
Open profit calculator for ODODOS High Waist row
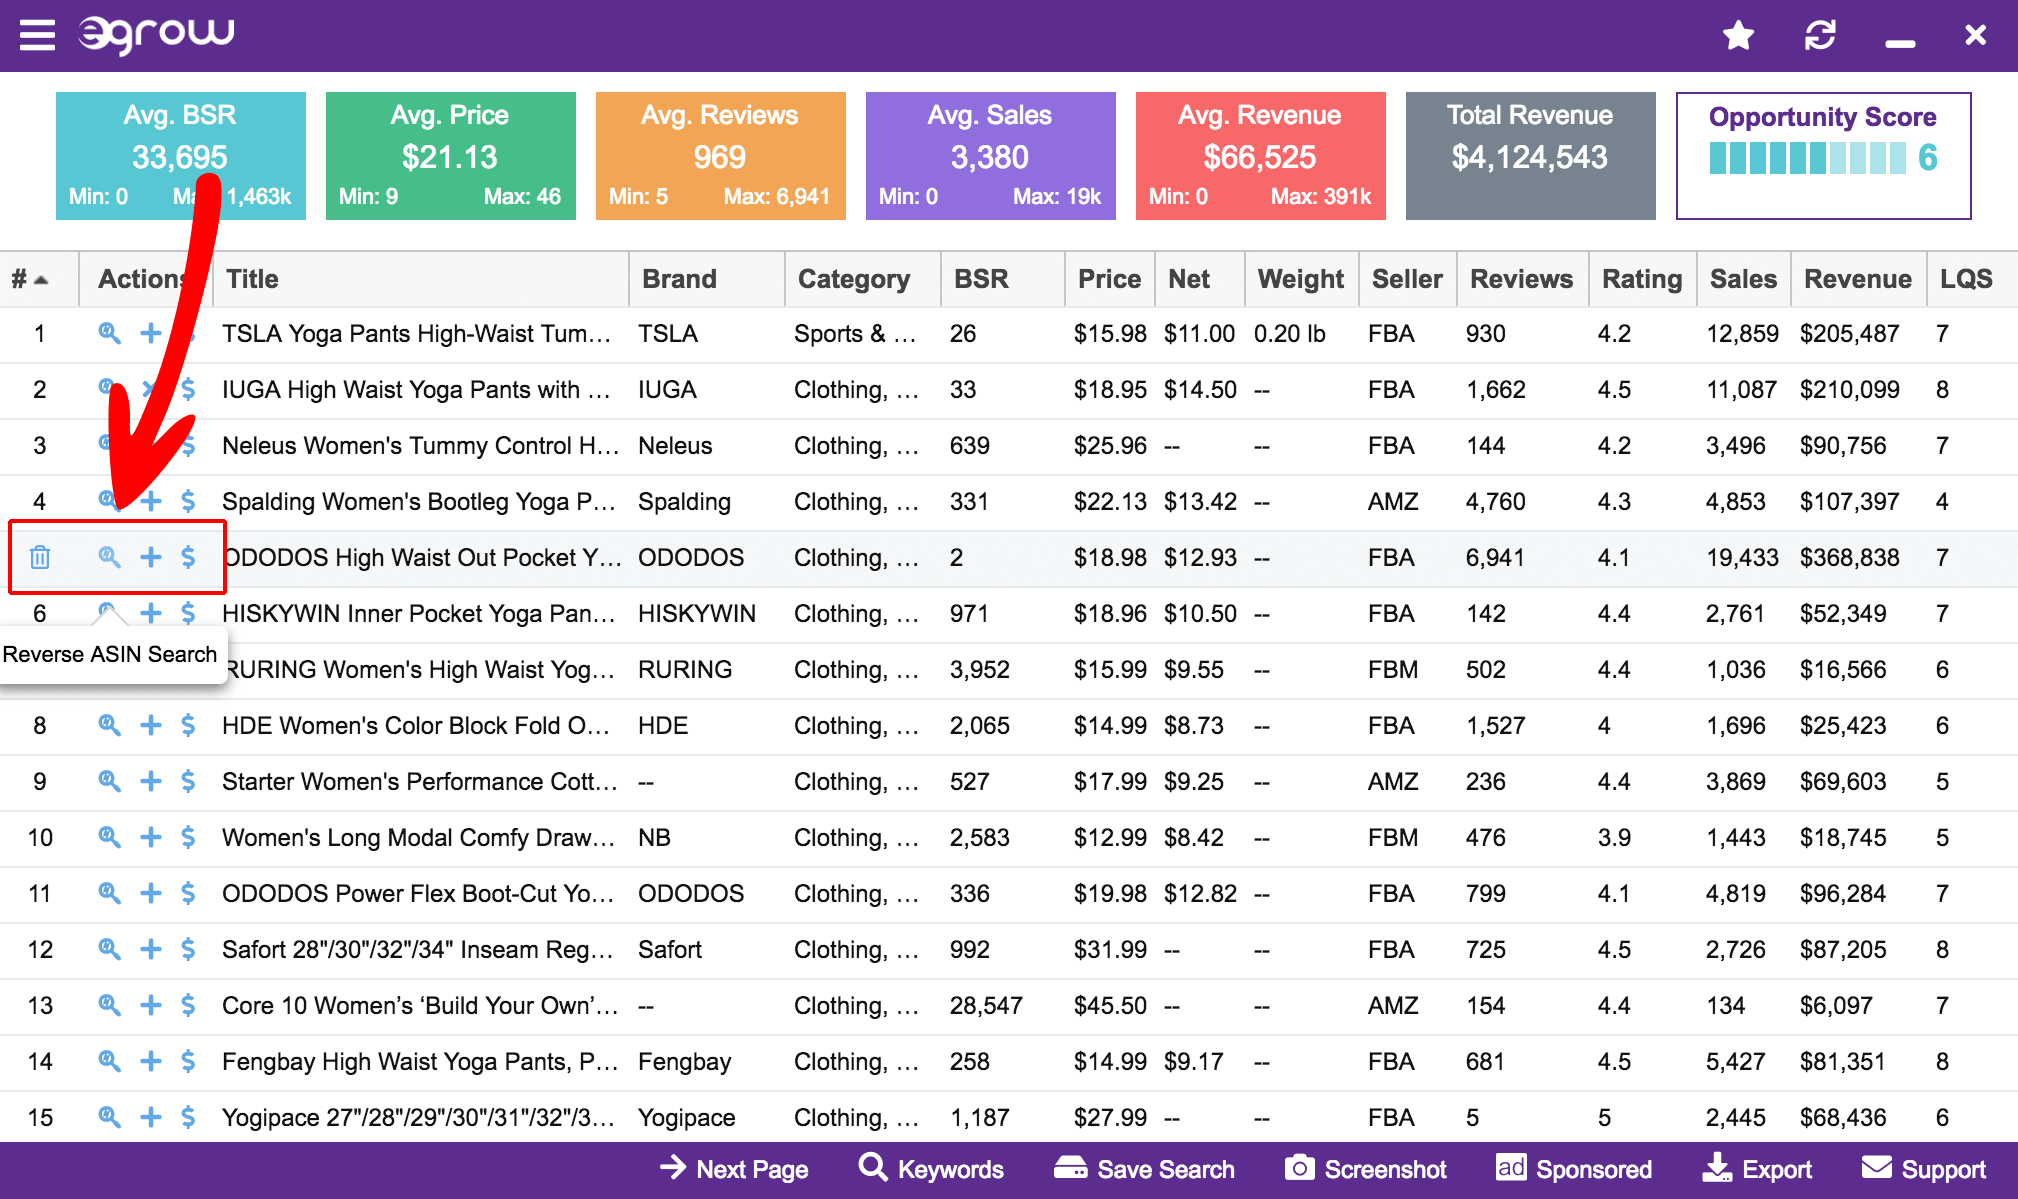188,557
